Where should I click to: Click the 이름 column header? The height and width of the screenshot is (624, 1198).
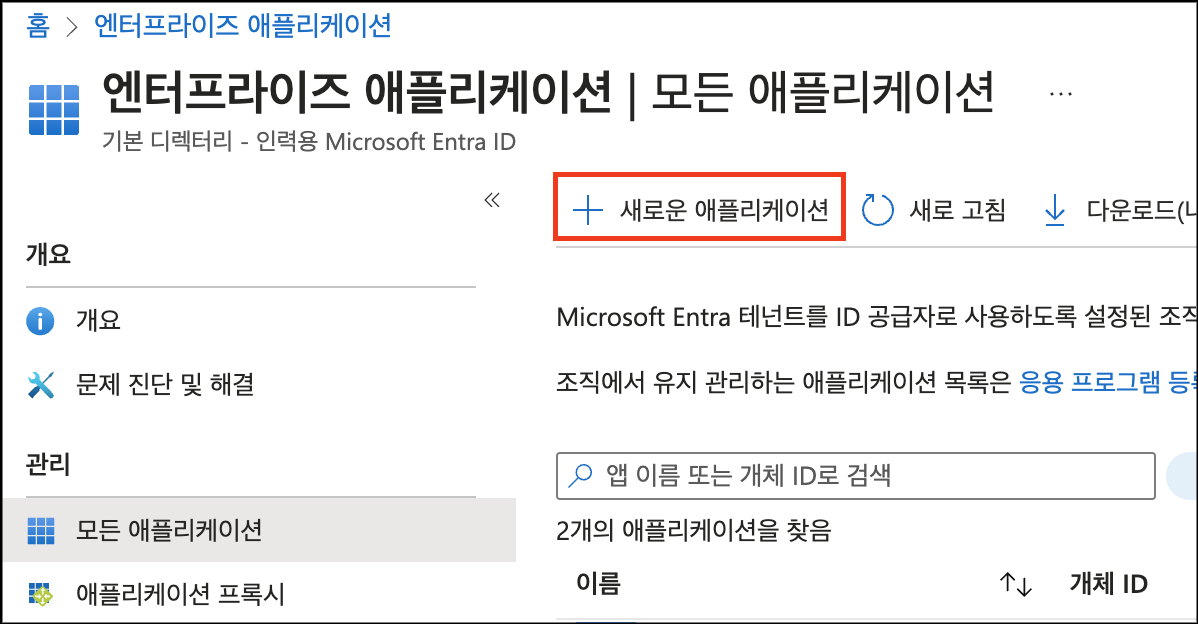point(598,583)
